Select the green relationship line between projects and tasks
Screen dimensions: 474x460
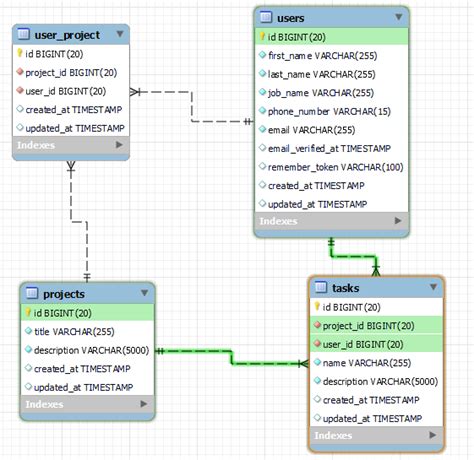[x=231, y=357]
